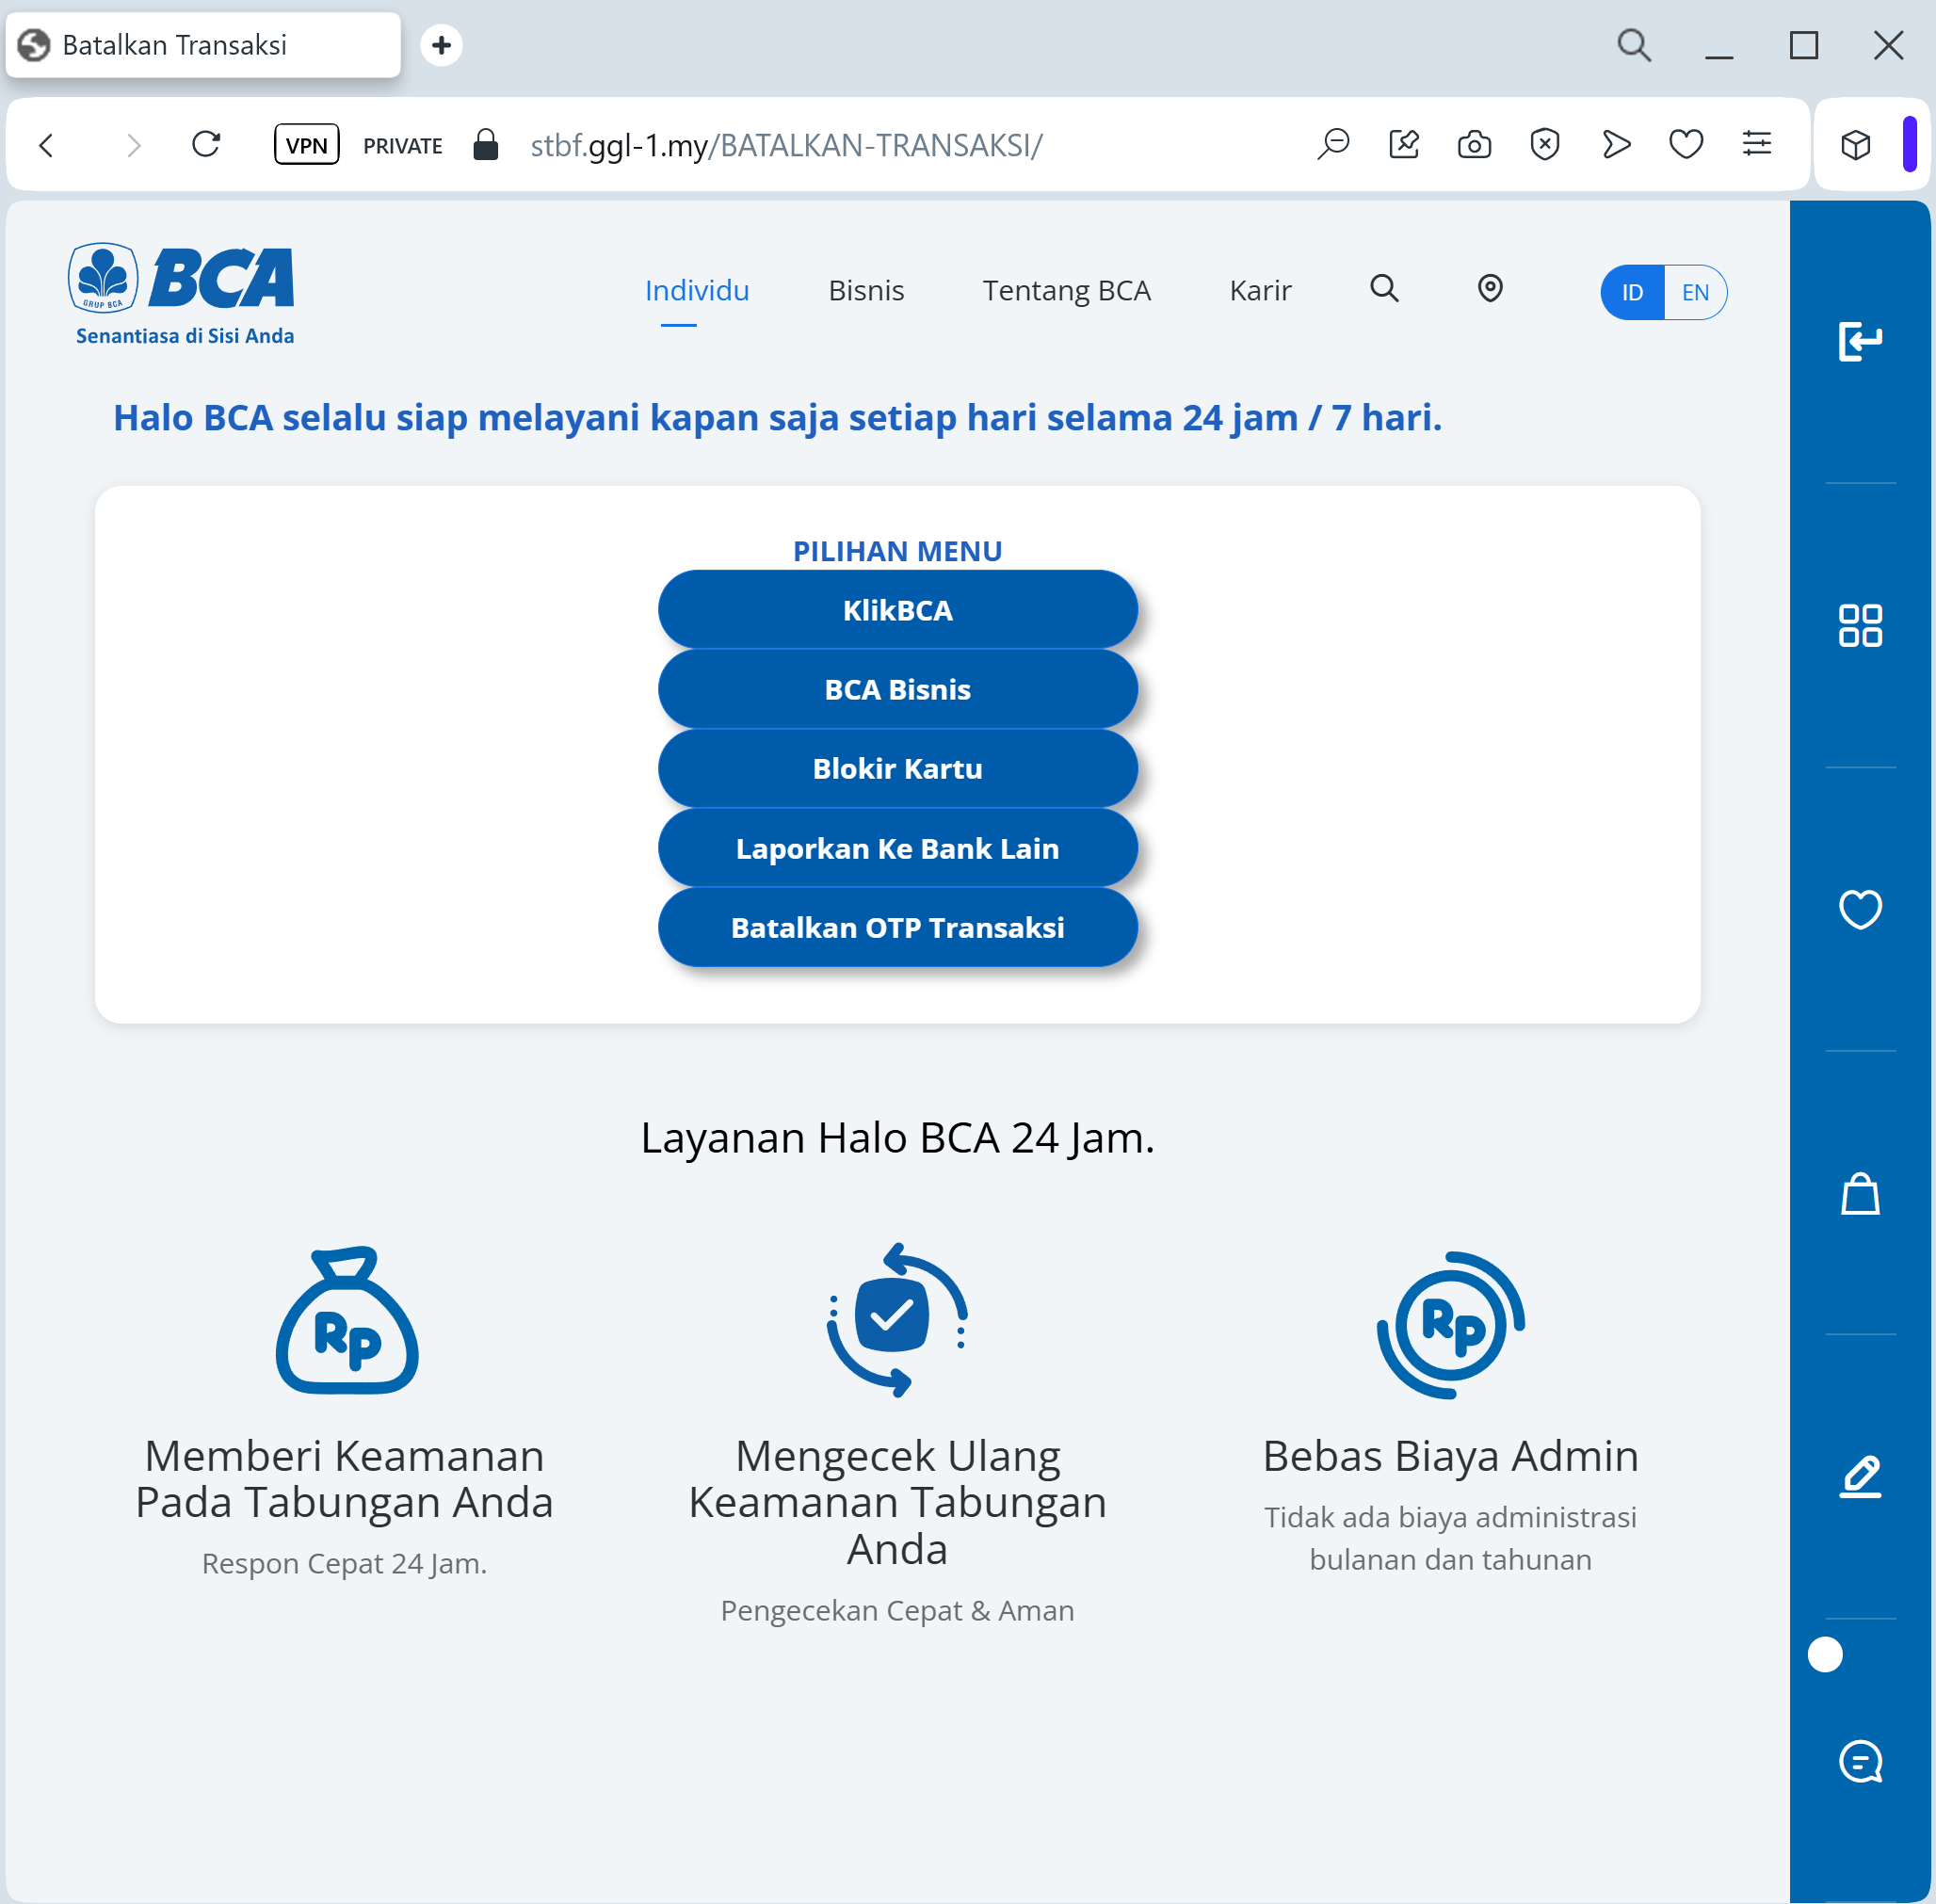The image size is (1936, 1904).
Task: Click the cube extensions icon
Action: [x=1856, y=146]
